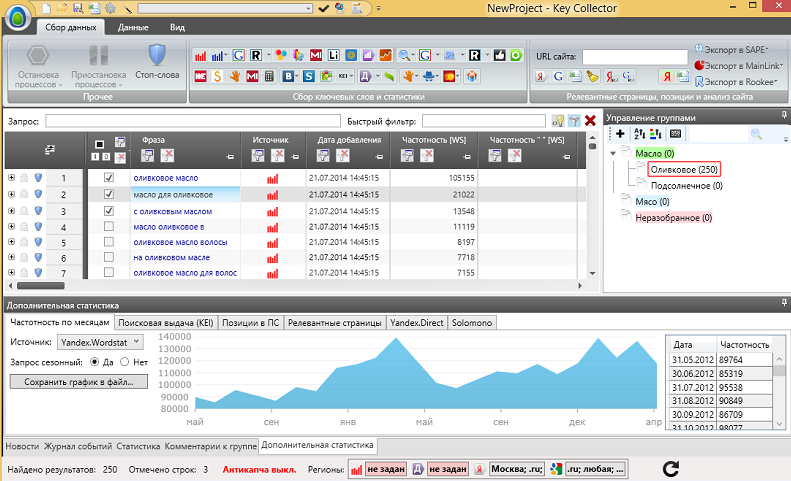Collapse the Масло group tree node
Screen dimensions: 791x481
(x=612, y=153)
